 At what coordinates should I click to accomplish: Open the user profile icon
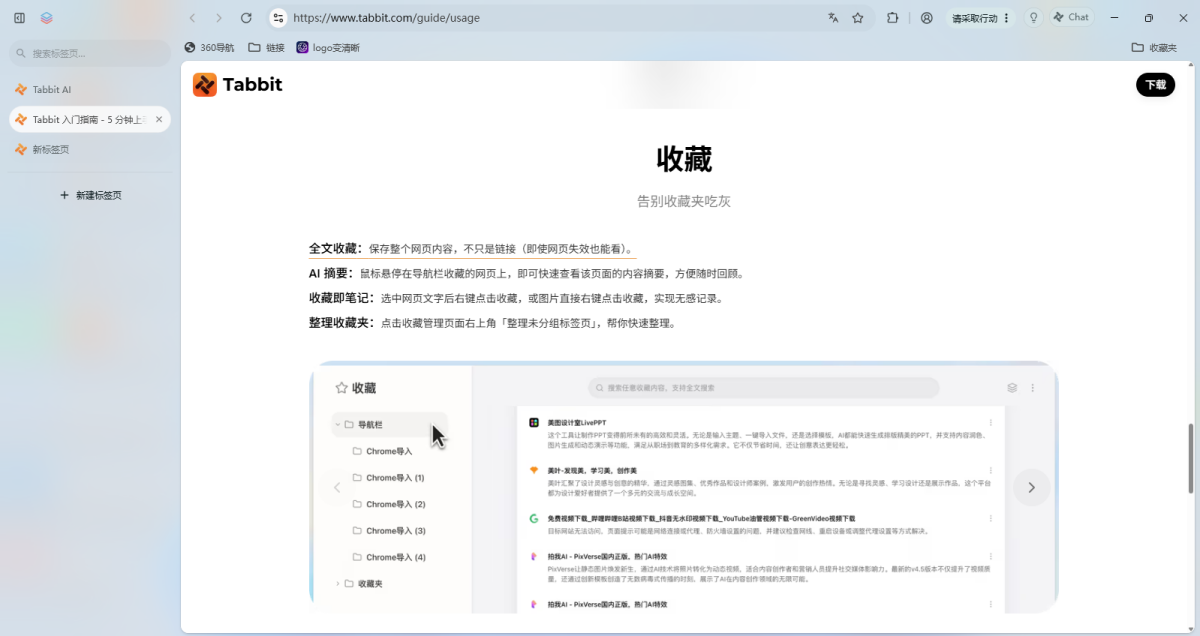pyautogui.click(x=927, y=18)
